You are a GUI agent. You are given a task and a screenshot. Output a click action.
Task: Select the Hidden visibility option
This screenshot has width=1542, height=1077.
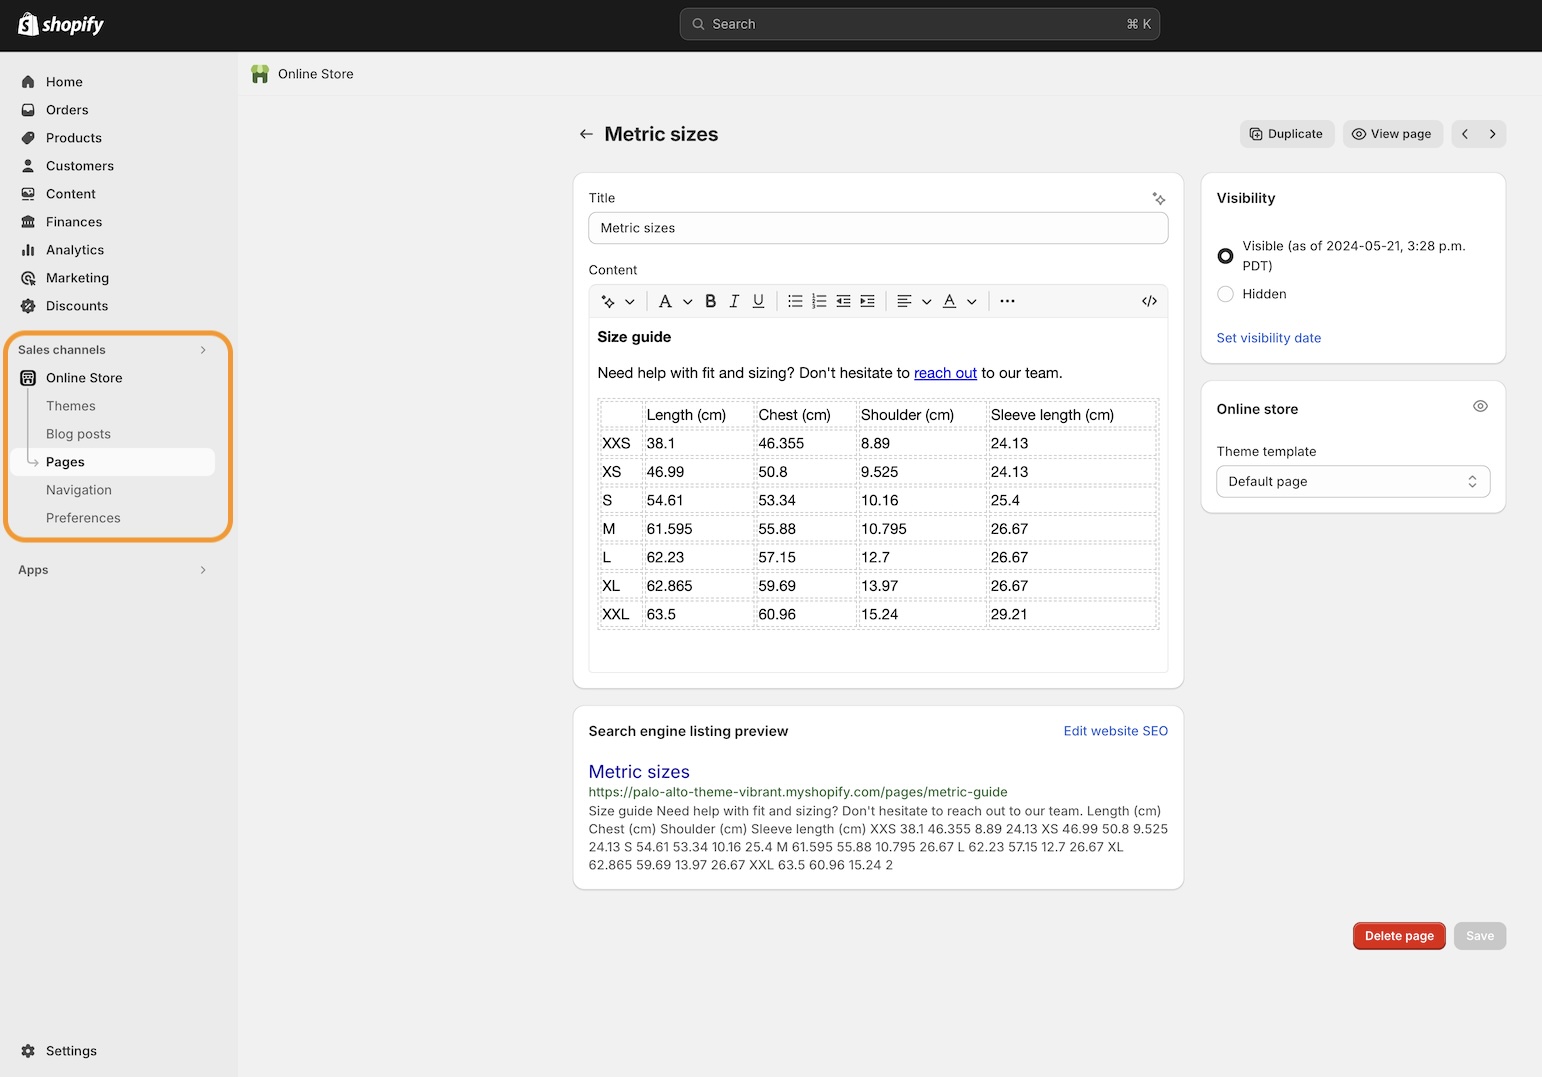1225,294
